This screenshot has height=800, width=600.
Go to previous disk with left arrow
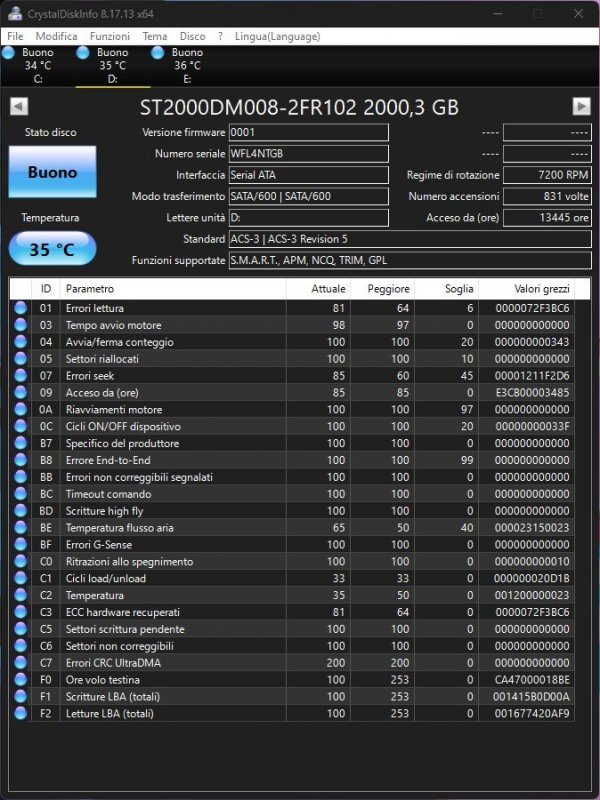pos(18,107)
